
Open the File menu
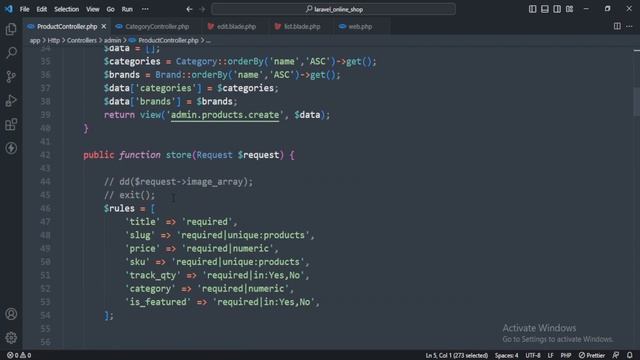pos(24,9)
